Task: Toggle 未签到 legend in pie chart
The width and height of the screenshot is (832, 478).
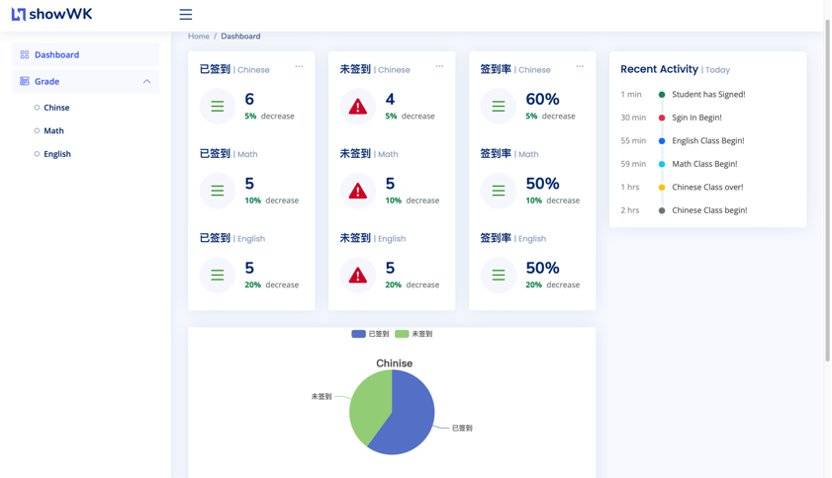Action: point(414,334)
